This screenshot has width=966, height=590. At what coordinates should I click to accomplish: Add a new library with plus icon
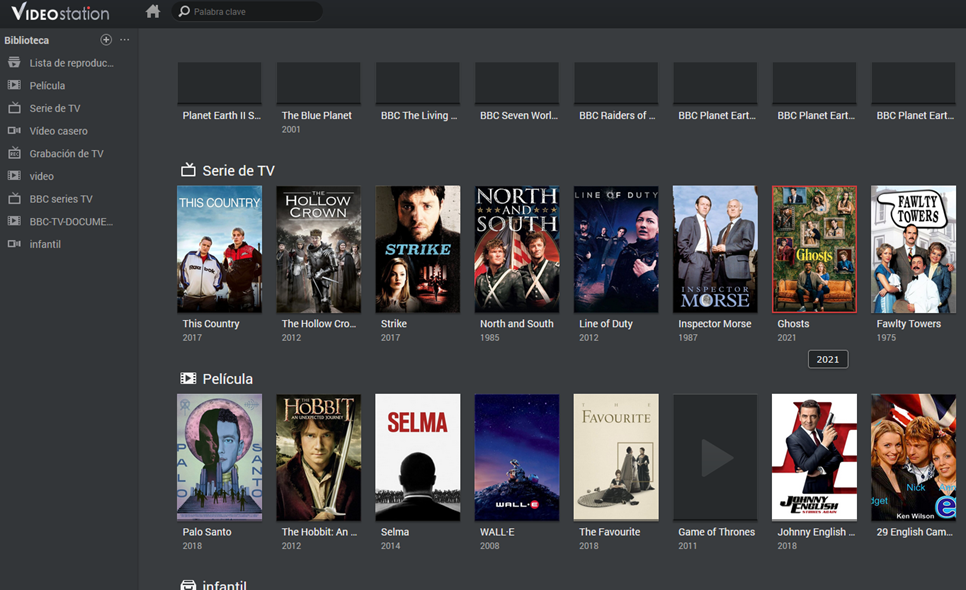(x=106, y=39)
